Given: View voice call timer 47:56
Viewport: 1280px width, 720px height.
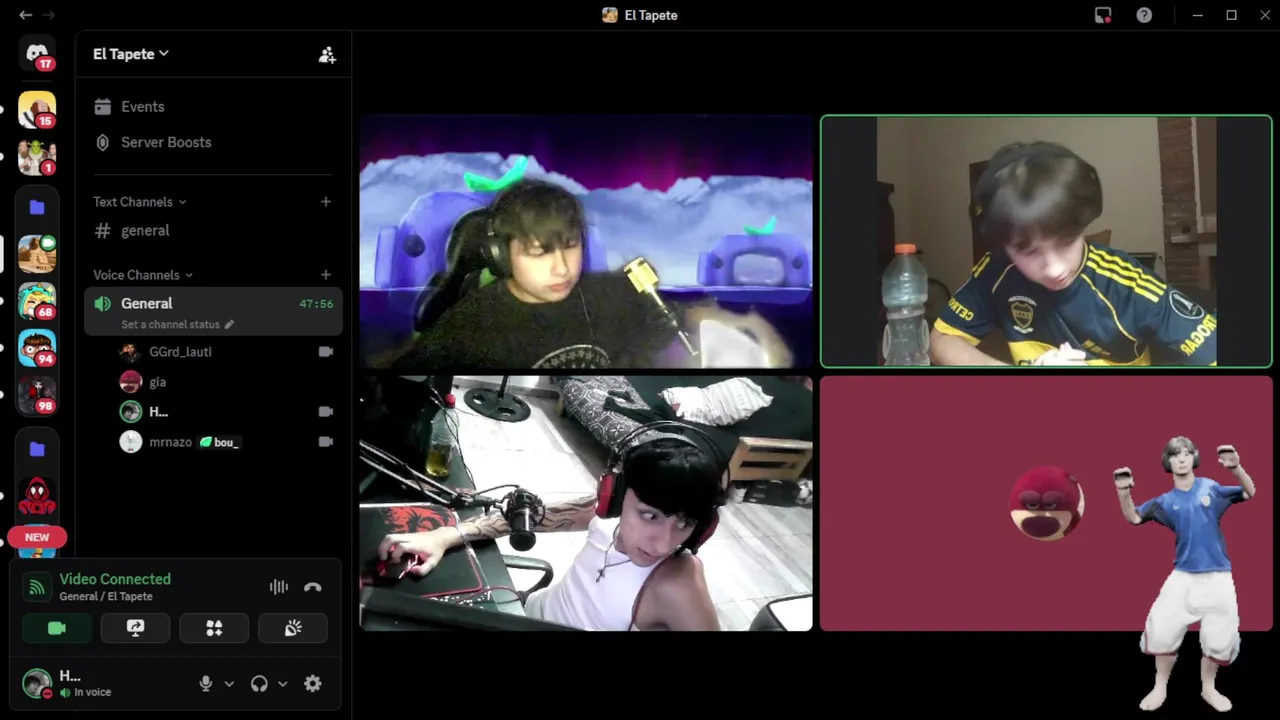Looking at the screenshot, I should tap(316, 304).
